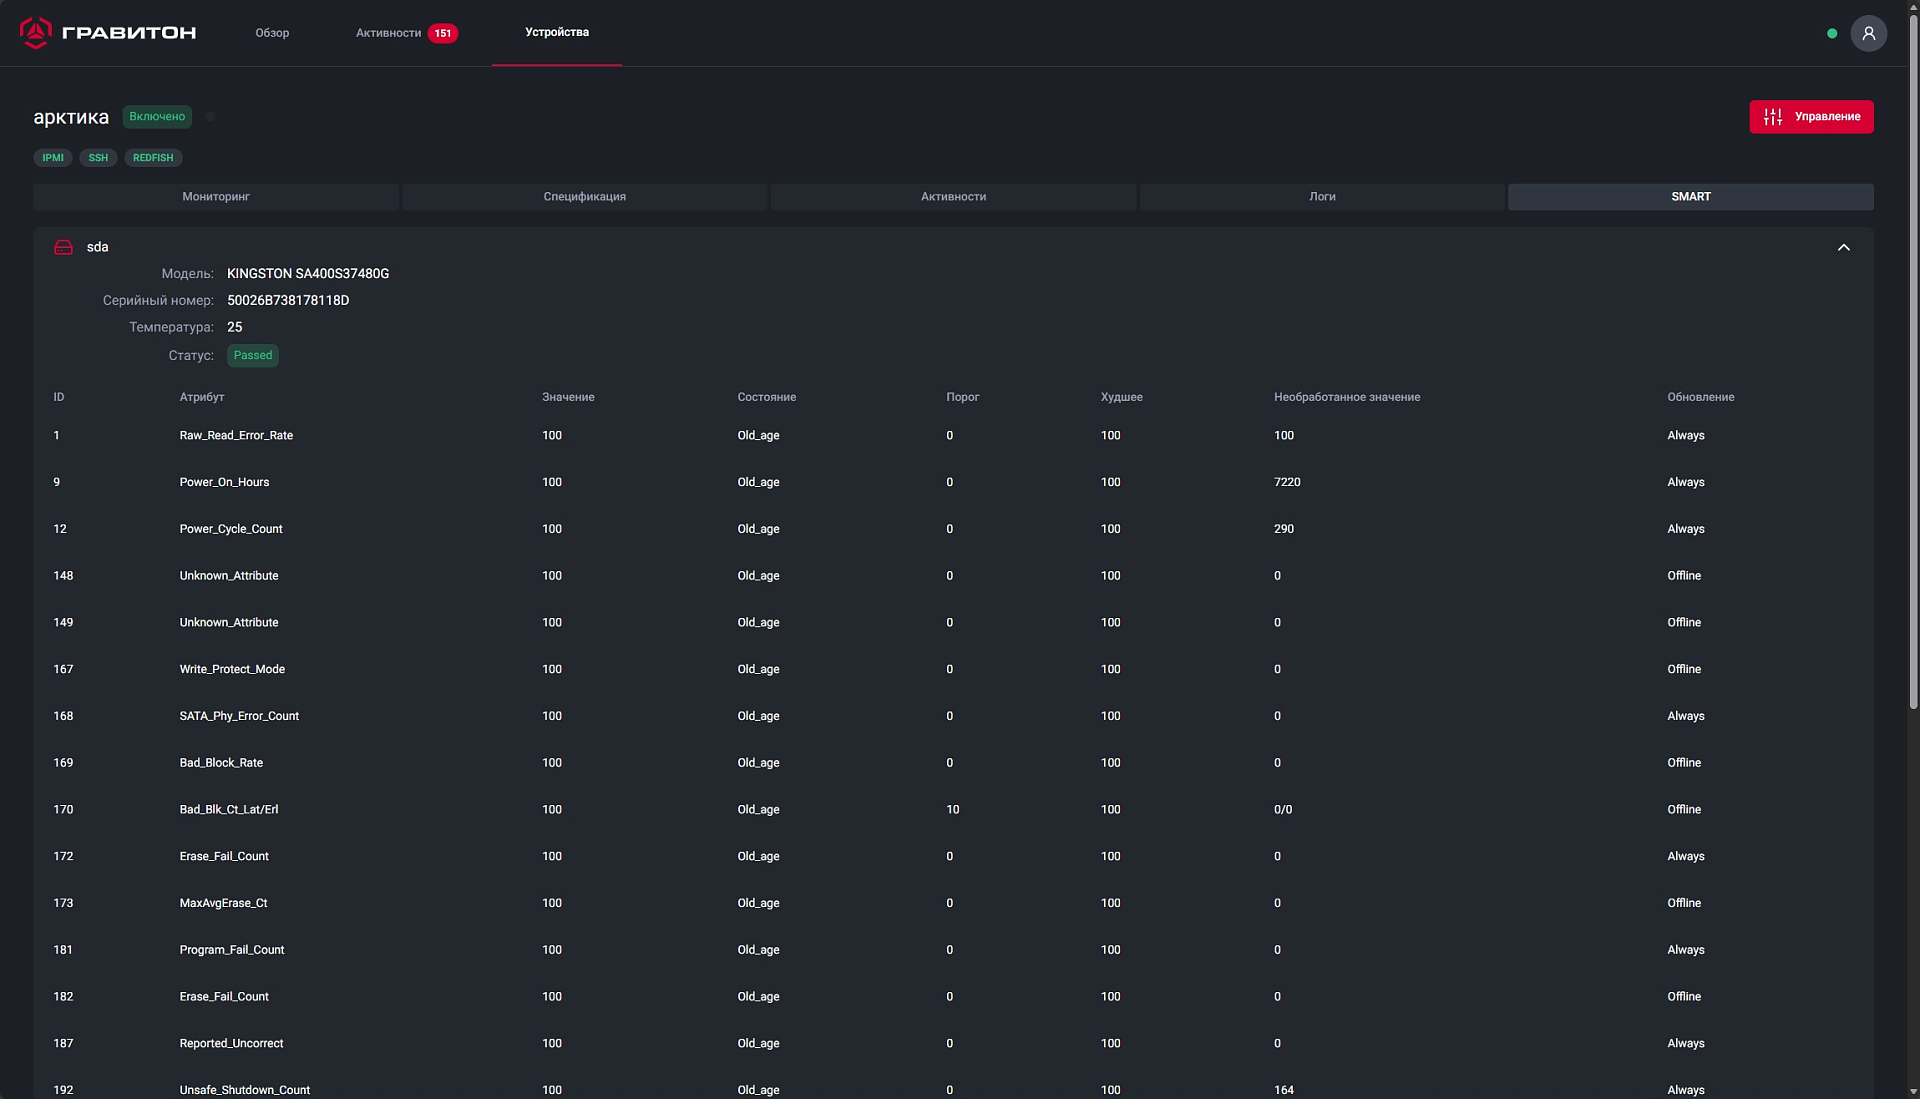Click the Включено power status badge

(157, 117)
